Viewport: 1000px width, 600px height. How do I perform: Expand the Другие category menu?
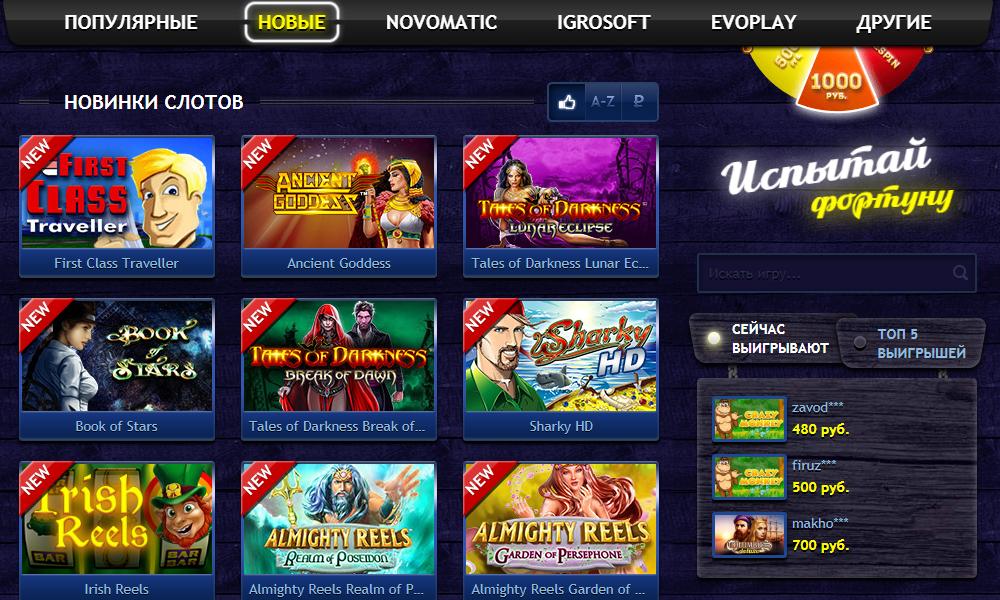[893, 22]
